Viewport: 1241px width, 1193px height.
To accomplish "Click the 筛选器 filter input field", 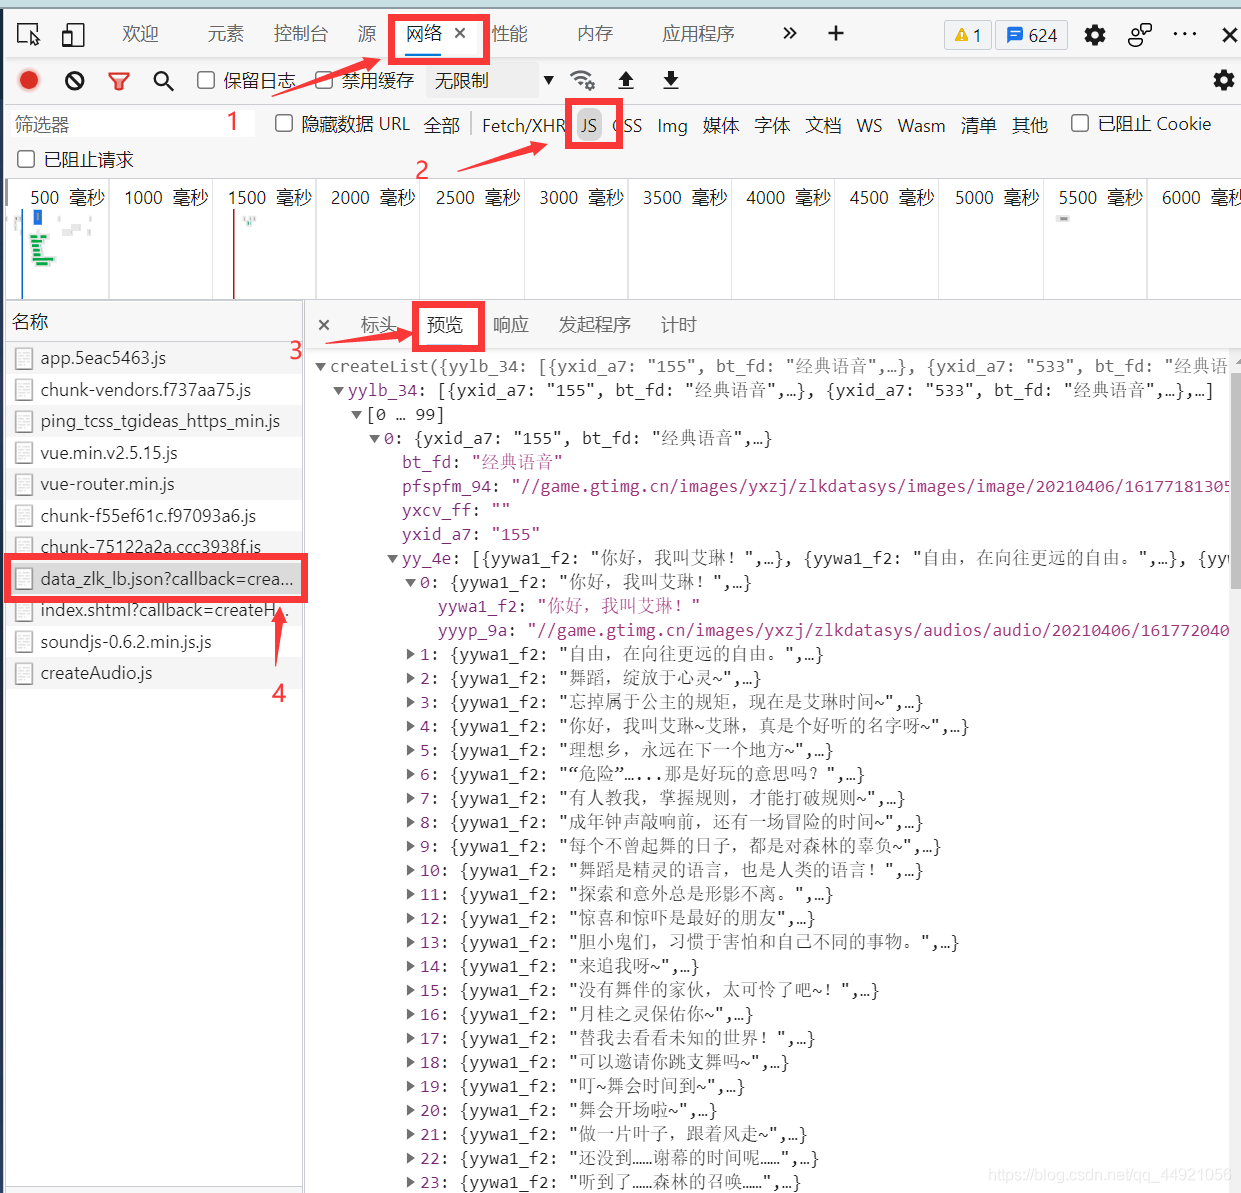I will click(x=130, y=124).
